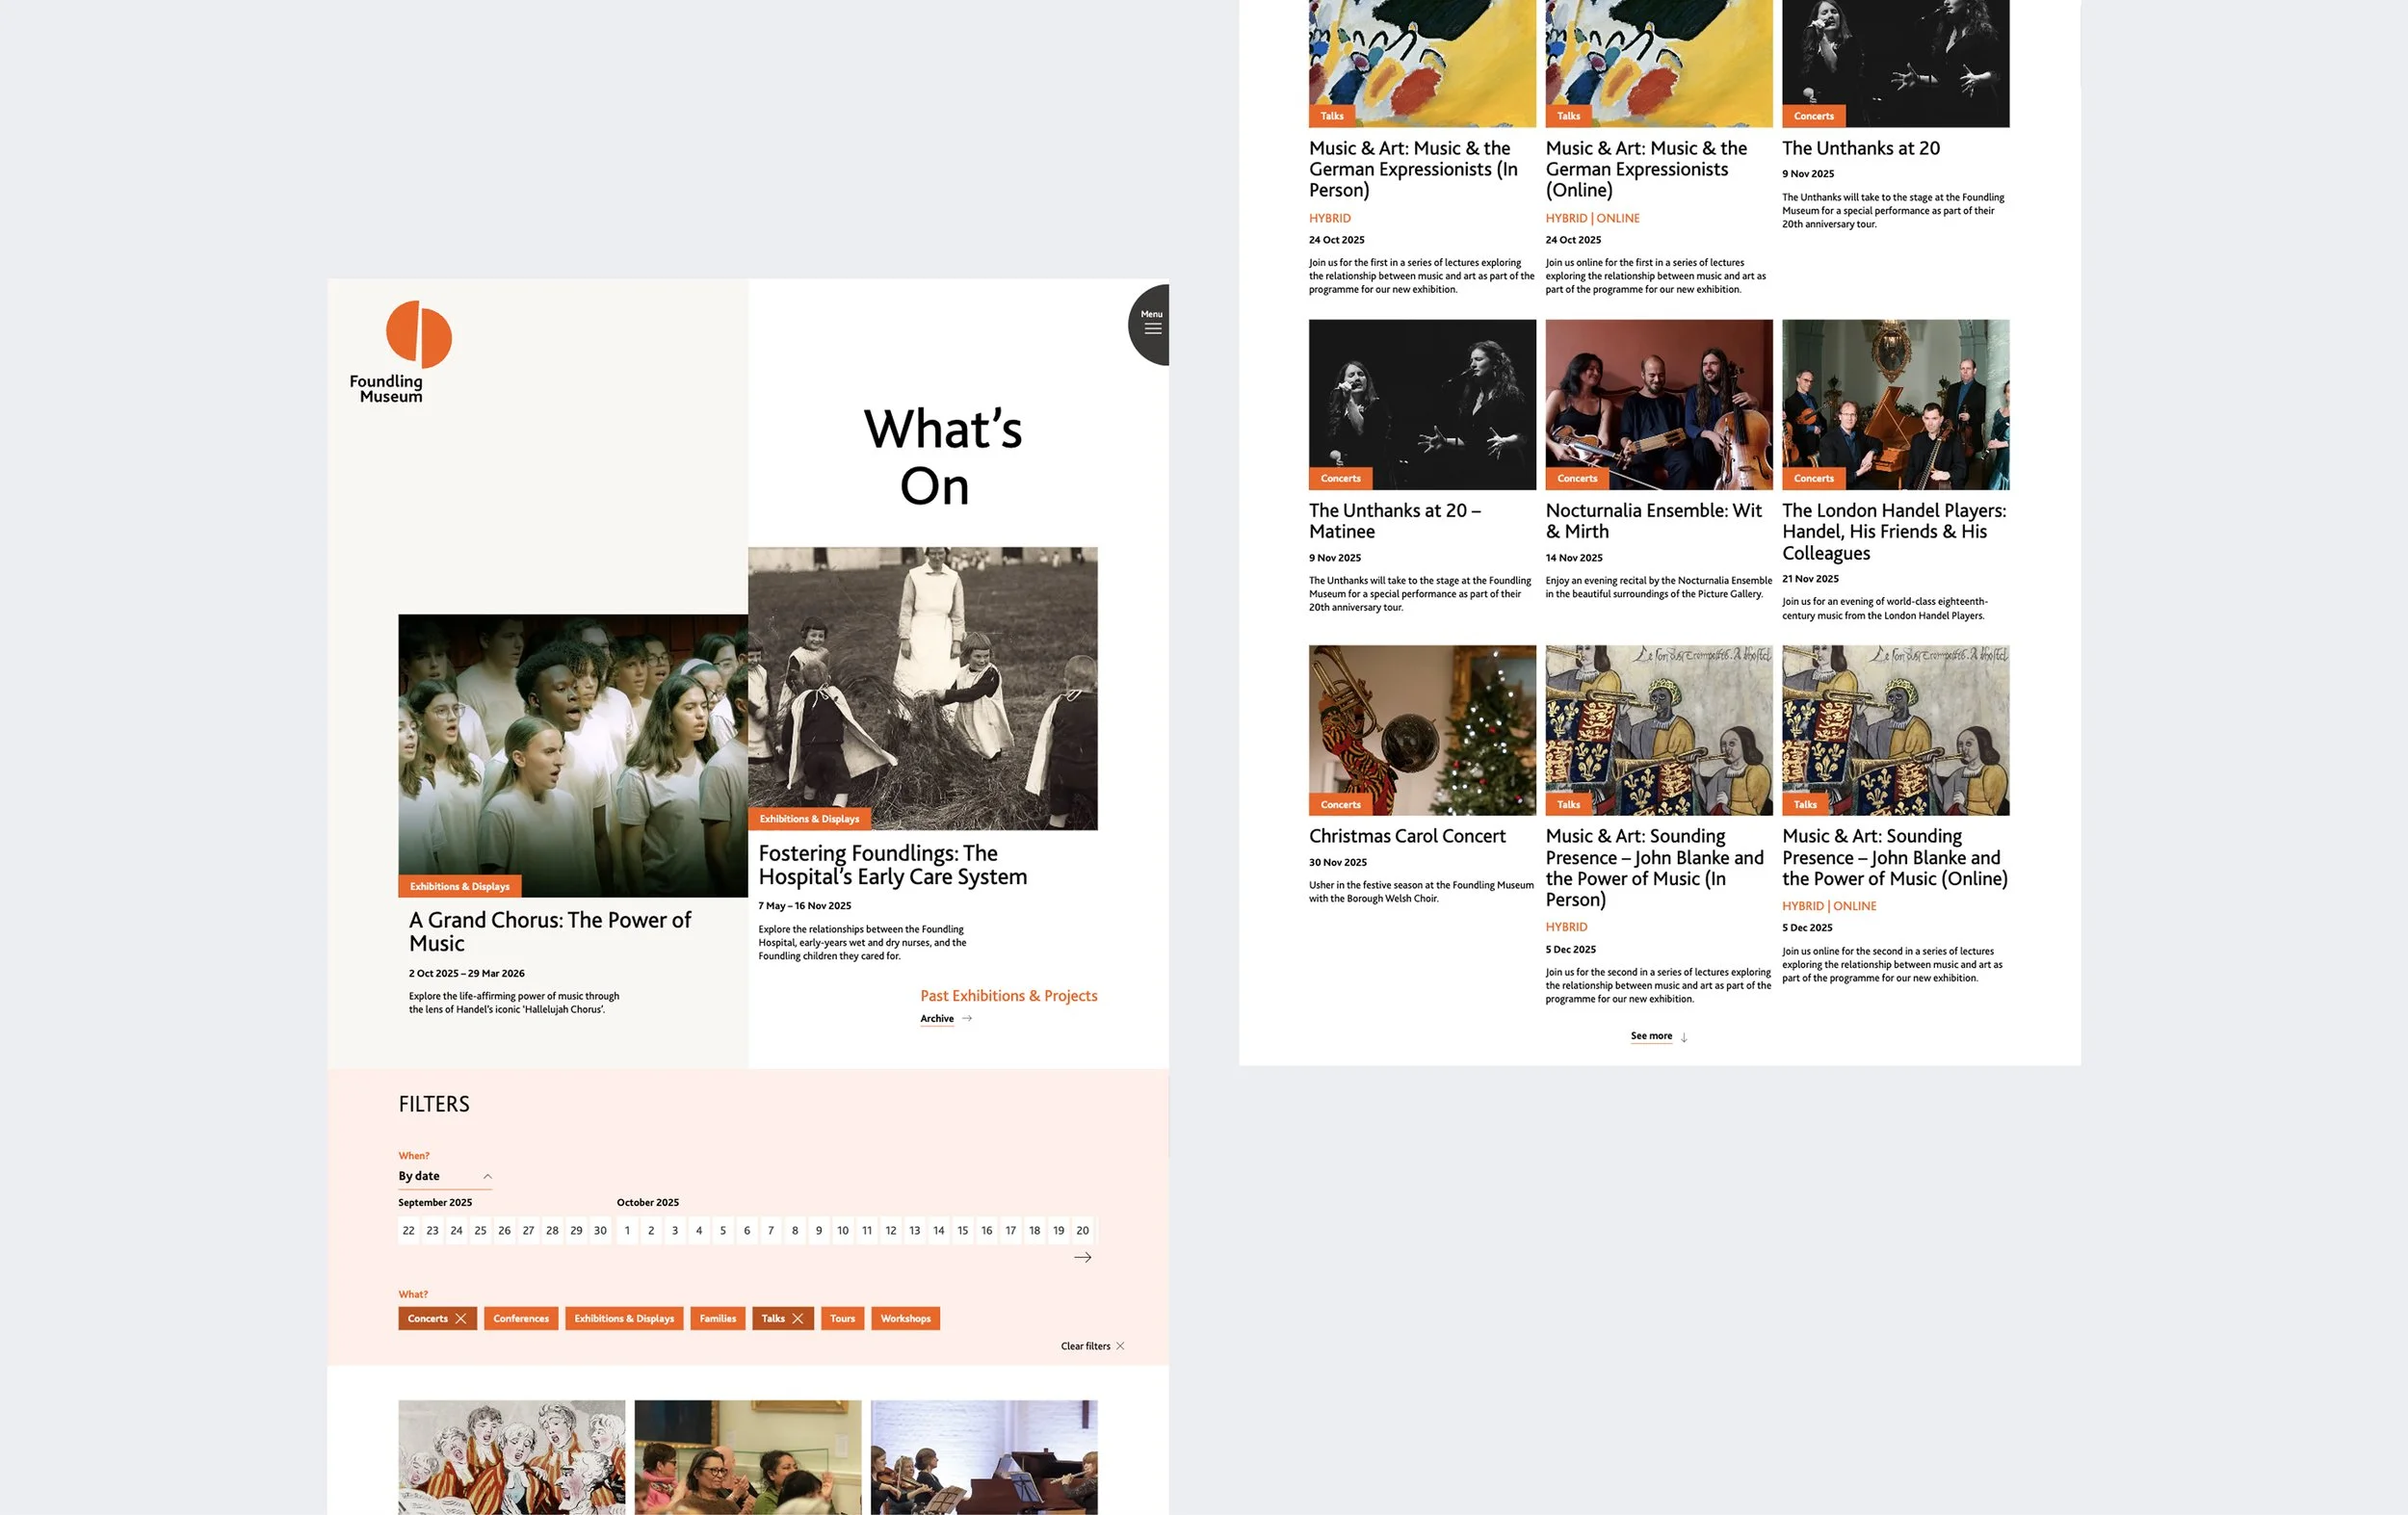The height and width of the screenshot is (1515, 2408).
Task: Enable the Workshops category filter
Action: pyautogui.click(x=905, y=1318)
